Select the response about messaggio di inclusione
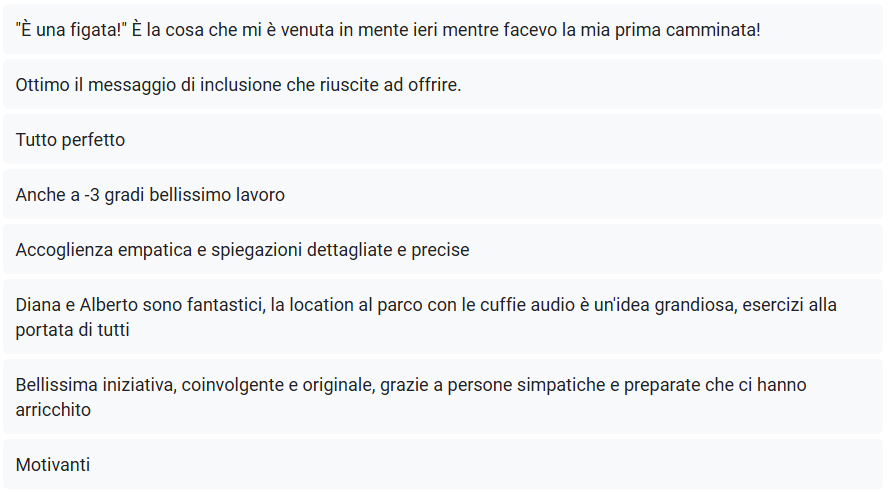 click(444, 85)
